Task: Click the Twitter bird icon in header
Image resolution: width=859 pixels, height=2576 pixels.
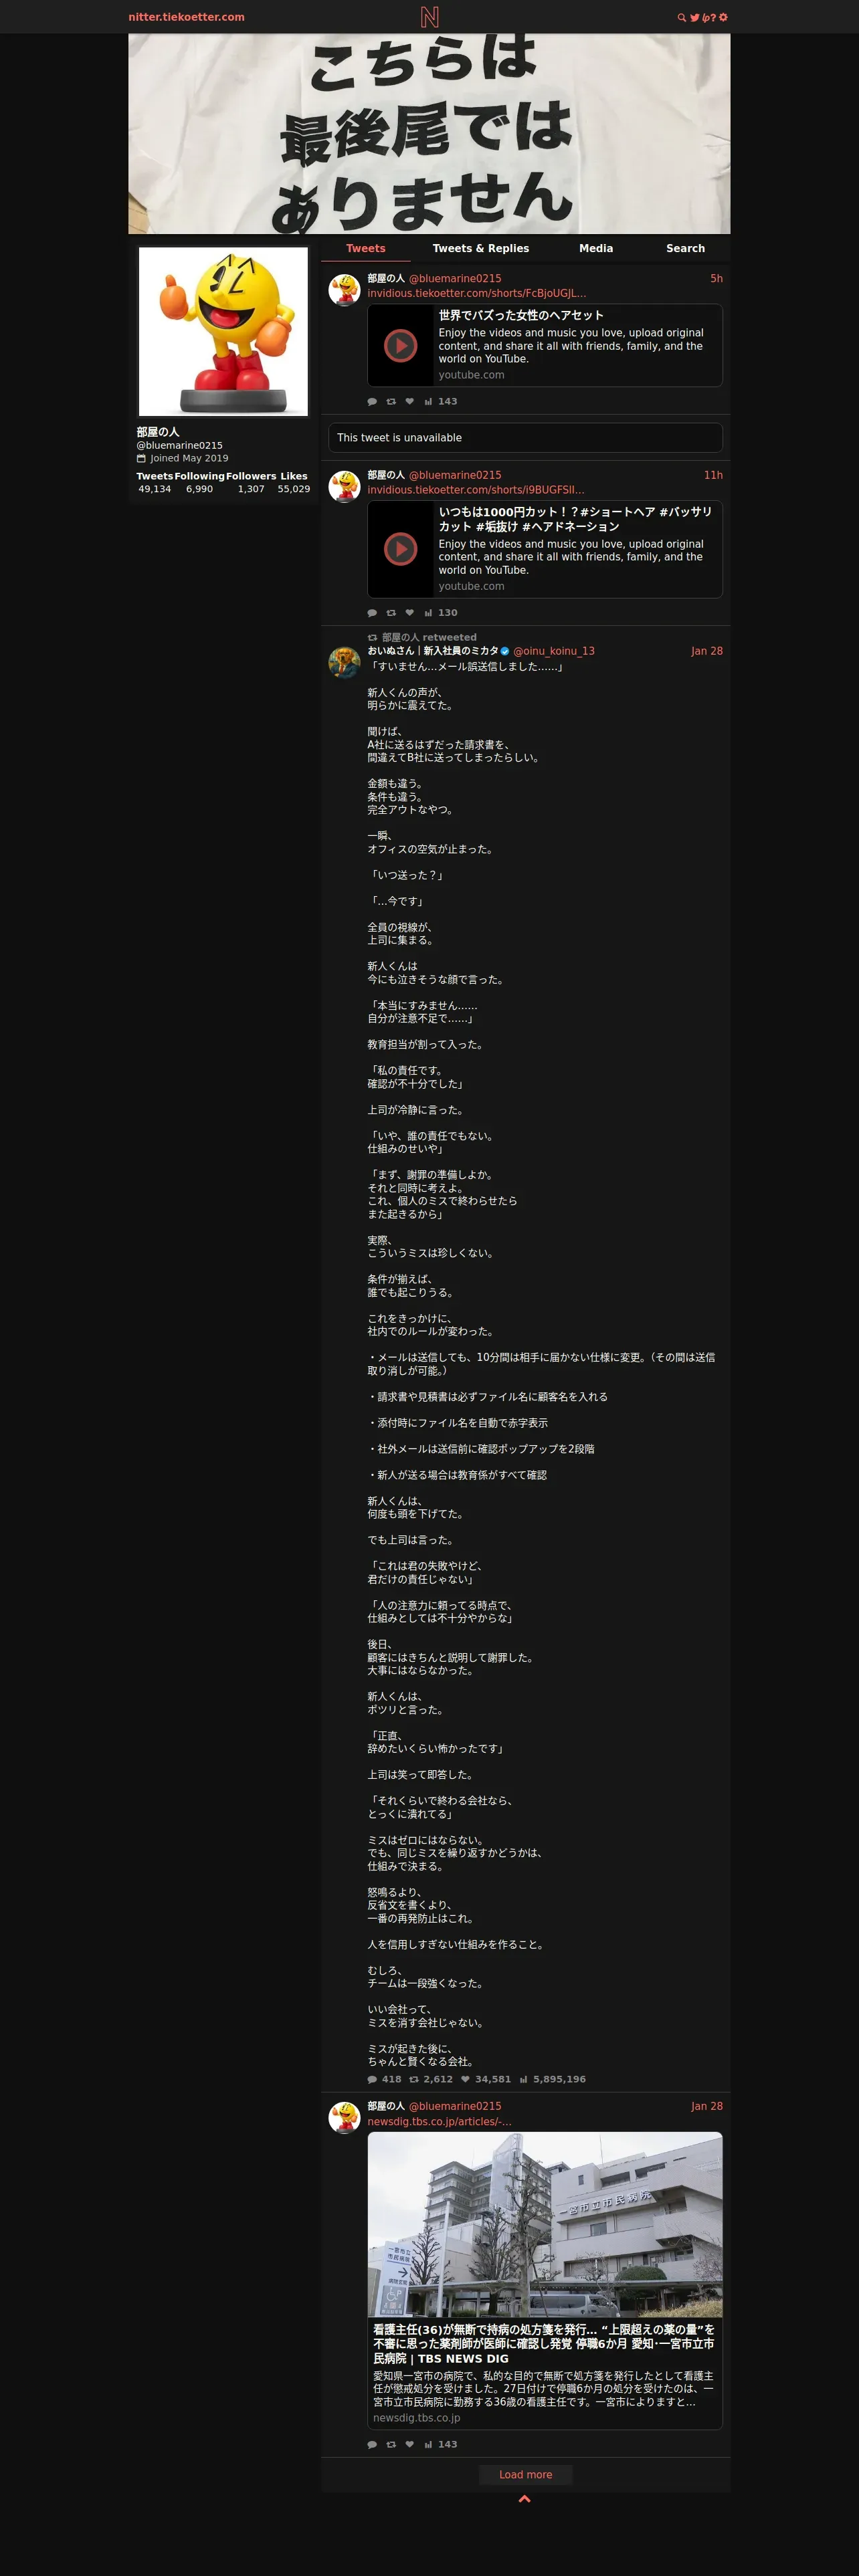Action: pyautogui.click(x=695, y=17)
